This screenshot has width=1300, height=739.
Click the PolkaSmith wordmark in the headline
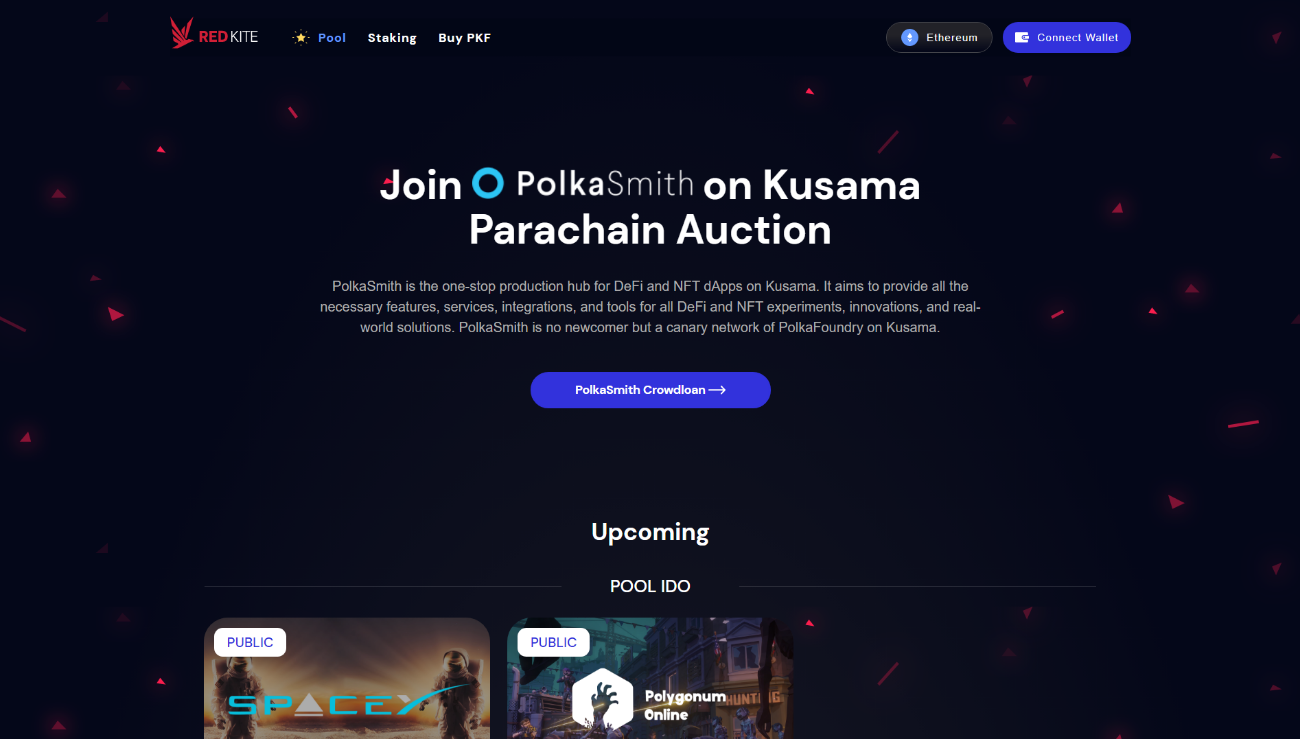[605, 183]
